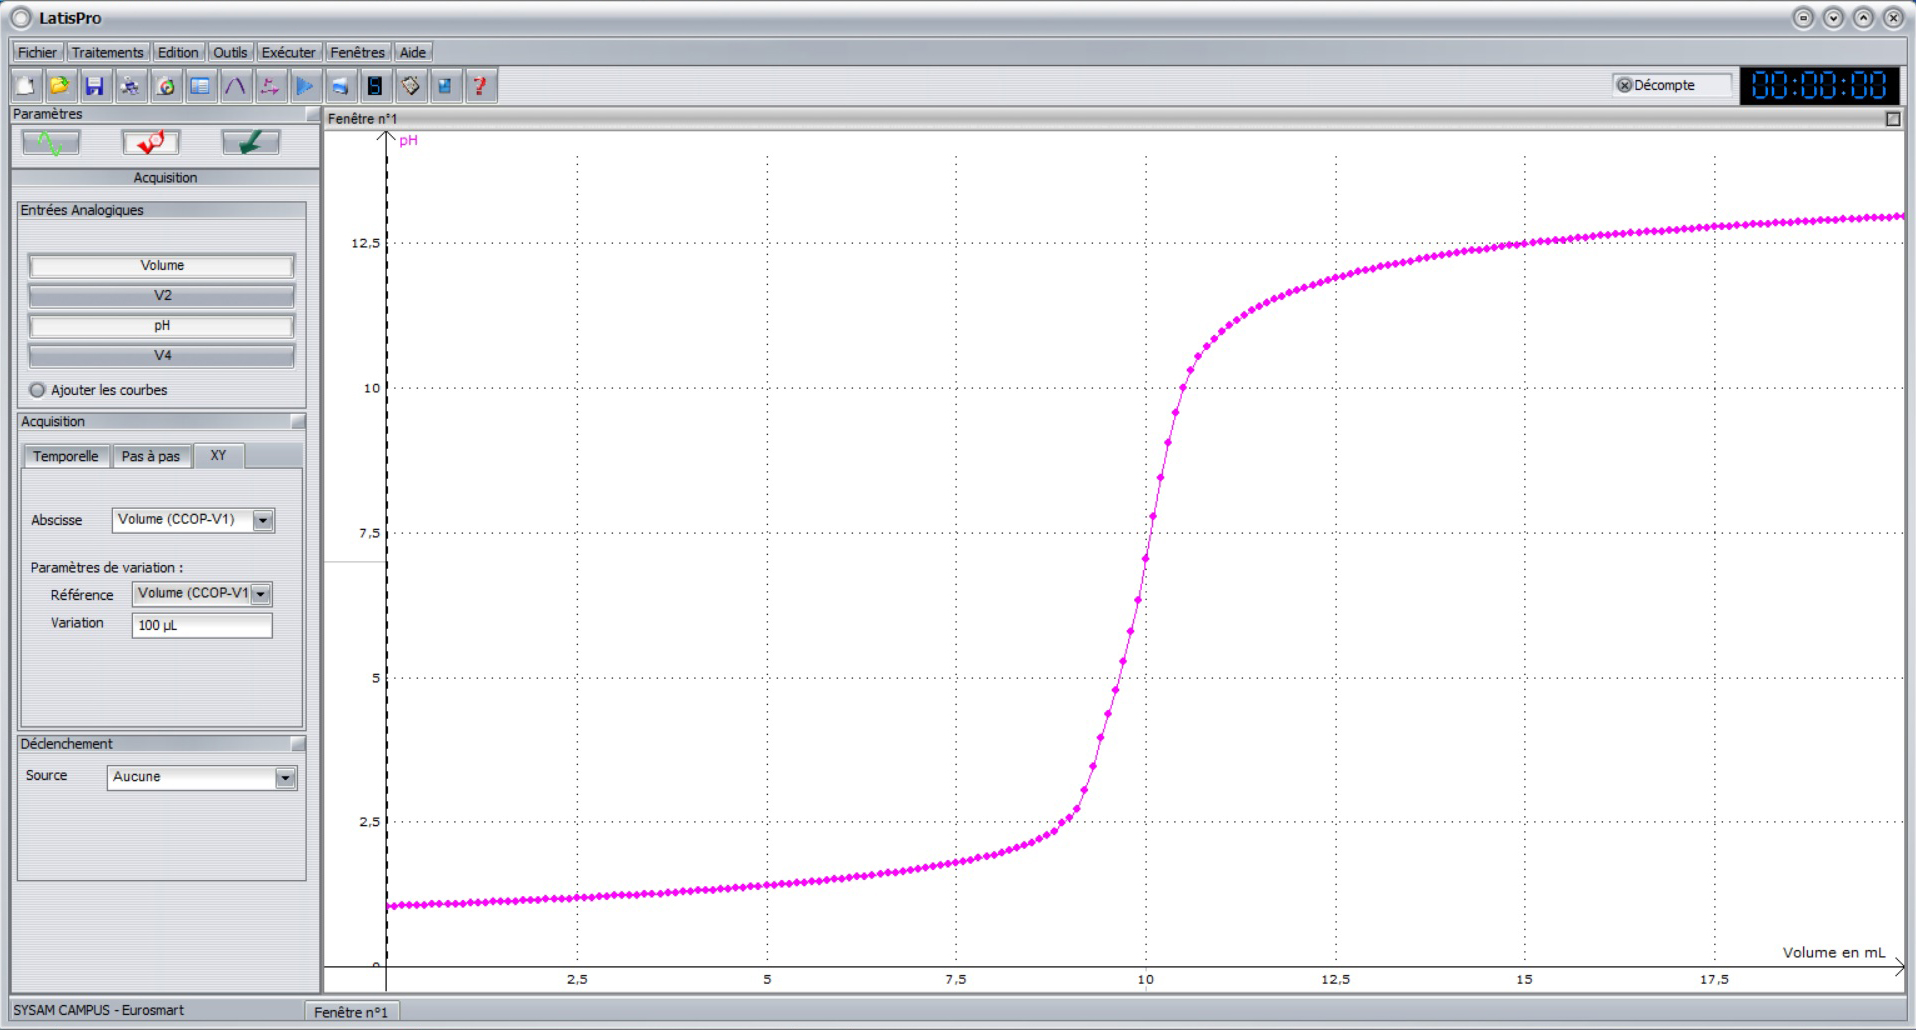Click the notepad icon in the toolbar
Image resolution: width=1916 pixels, height=1030 pixels.
click(410, 86)
